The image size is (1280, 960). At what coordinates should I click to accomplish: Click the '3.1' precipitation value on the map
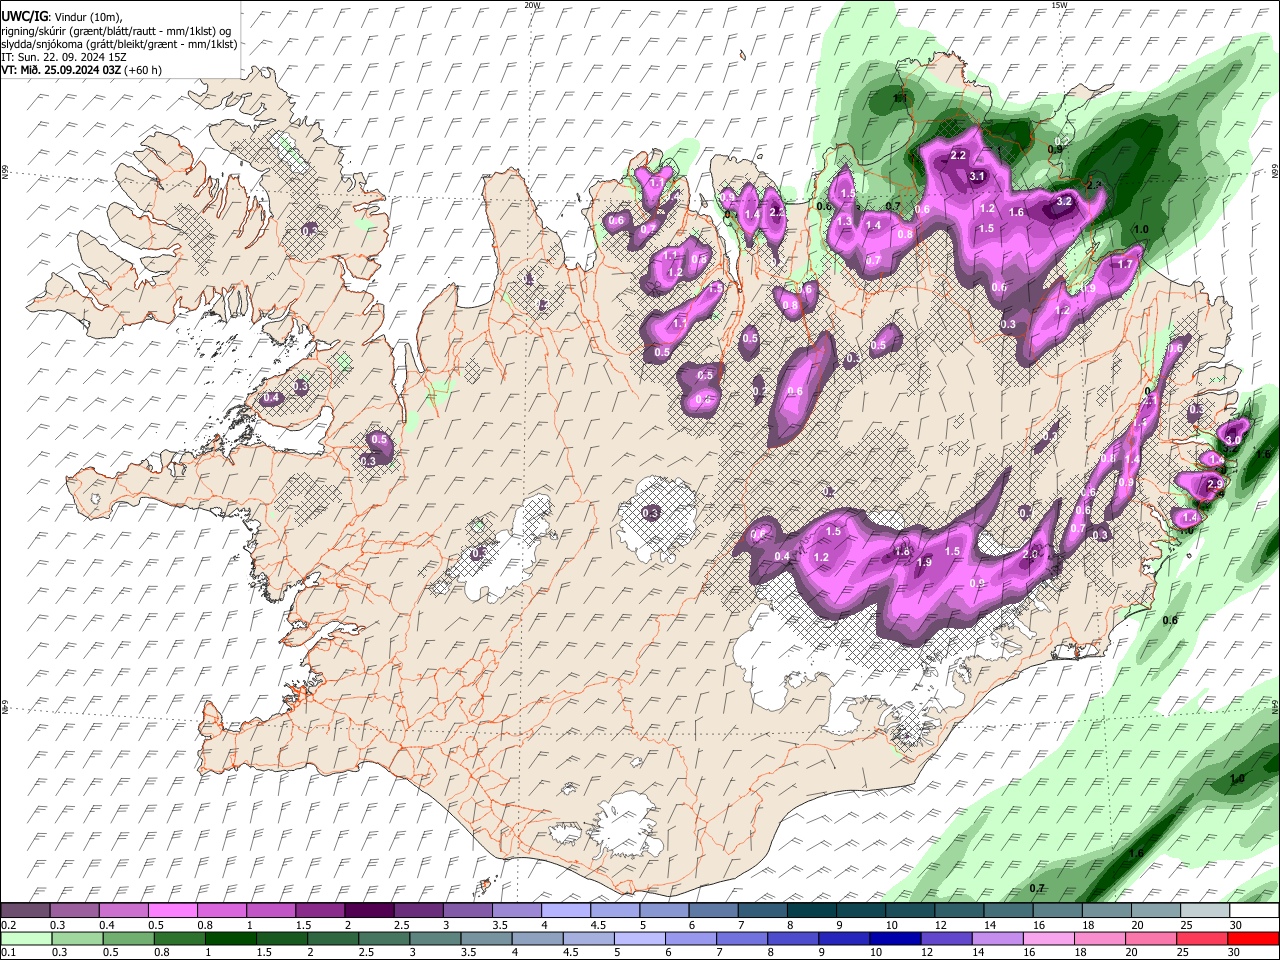tap(977, 177)
